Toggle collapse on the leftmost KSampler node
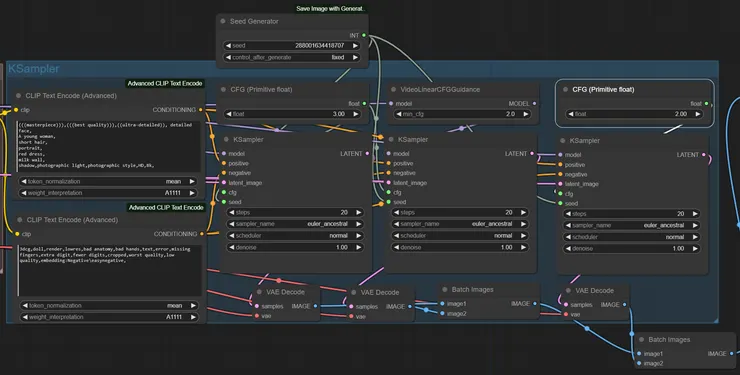This screenshot has width=740, height=375. (x=226, y=140)
